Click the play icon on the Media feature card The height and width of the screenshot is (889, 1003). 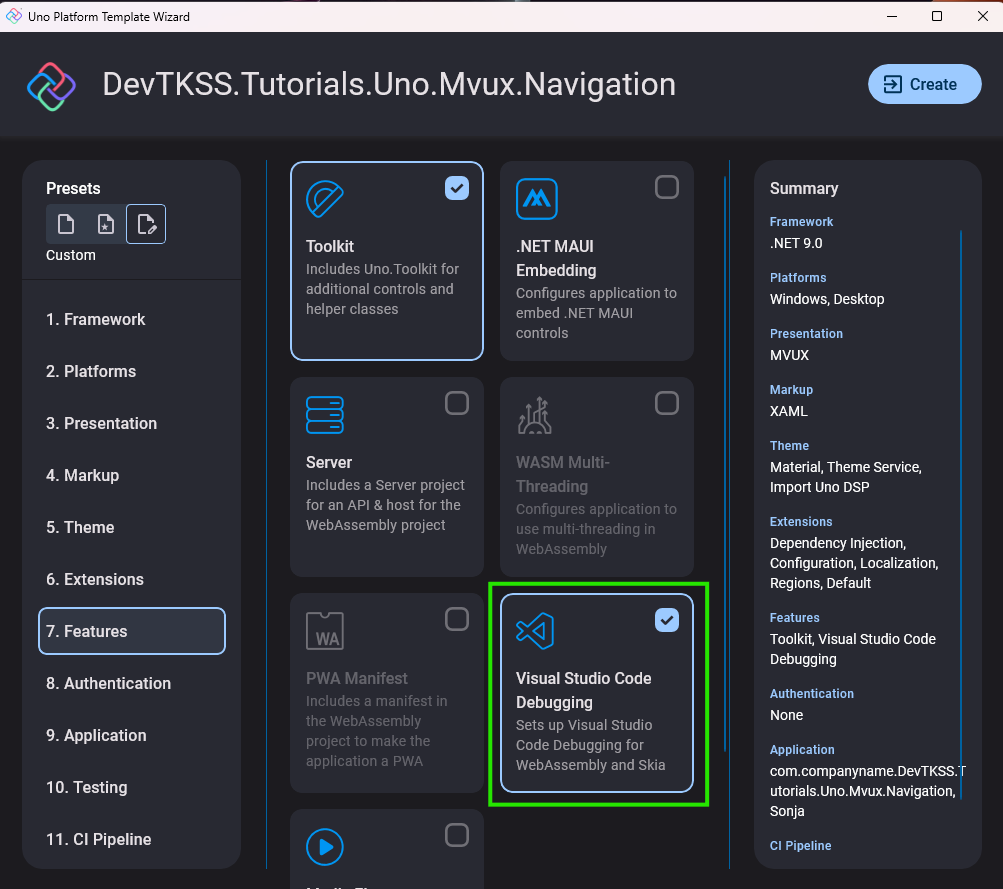click(324, 846)
